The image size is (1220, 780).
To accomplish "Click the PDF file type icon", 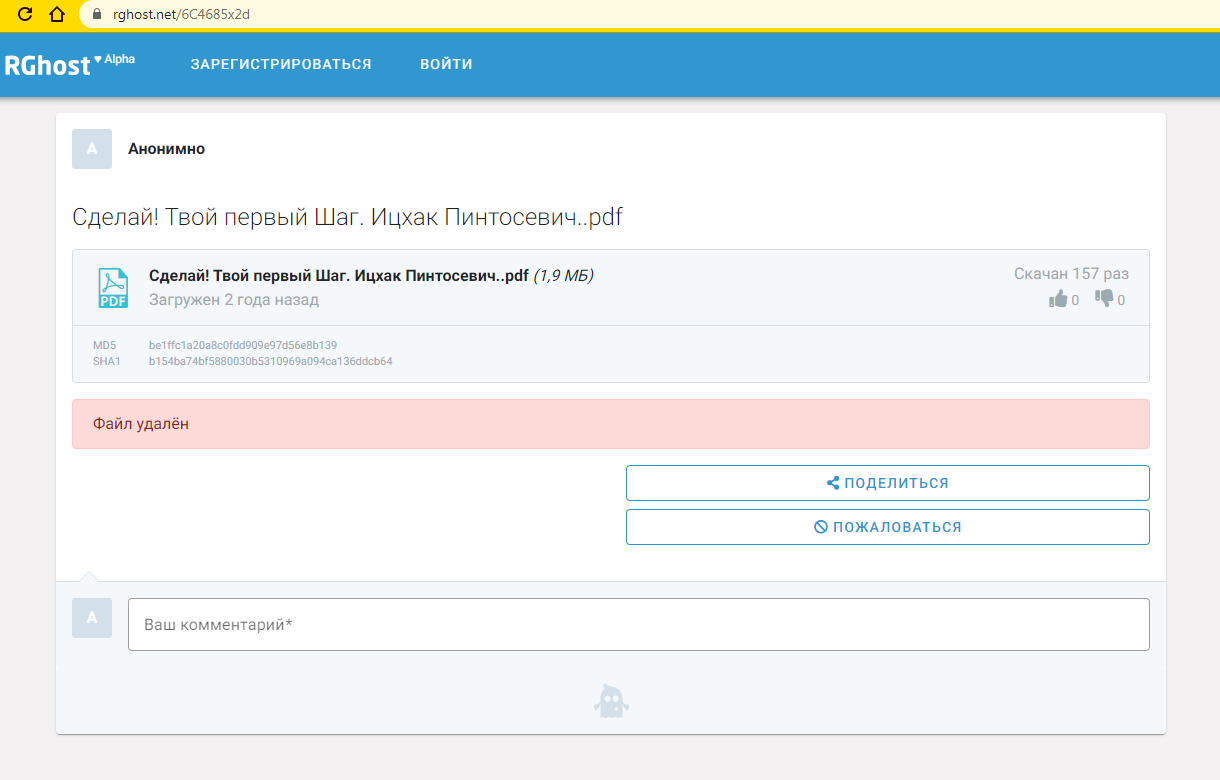I will (112, 288).
